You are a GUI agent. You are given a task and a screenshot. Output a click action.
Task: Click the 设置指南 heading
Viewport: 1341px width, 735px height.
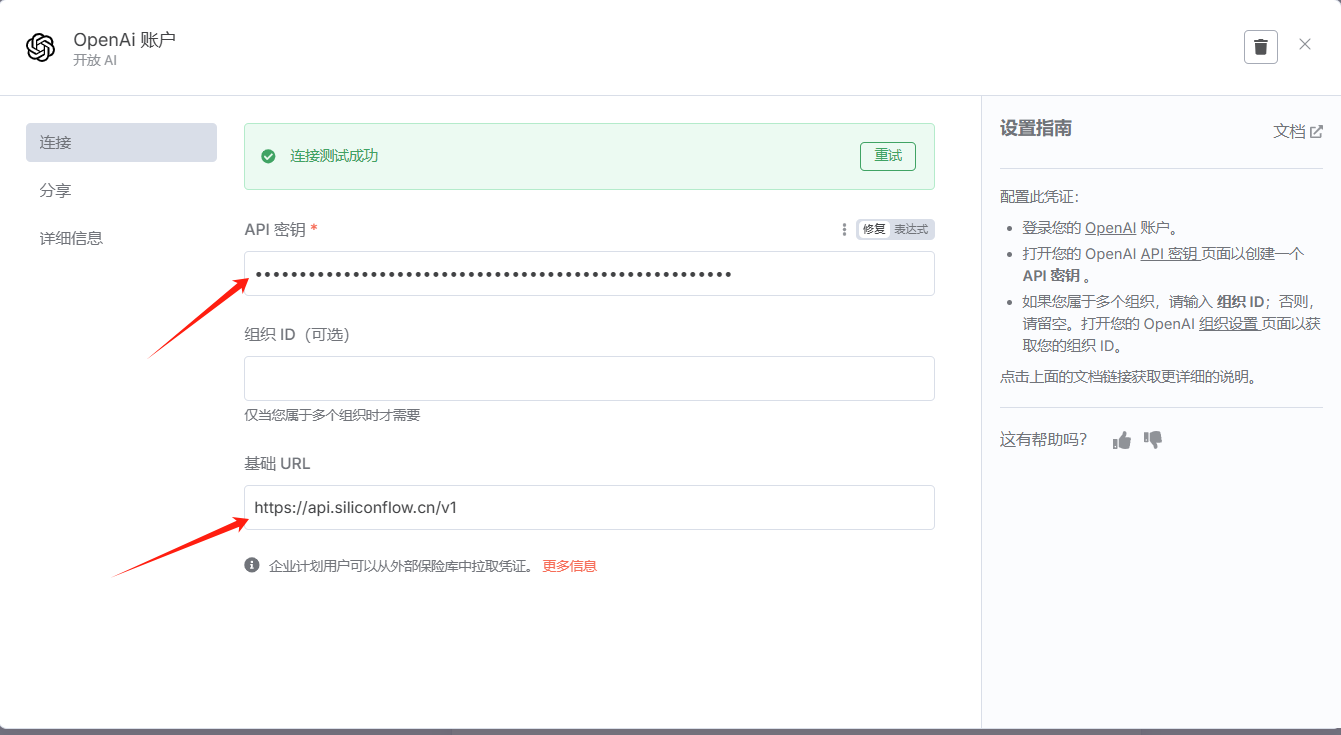(x=1036, y=128)
